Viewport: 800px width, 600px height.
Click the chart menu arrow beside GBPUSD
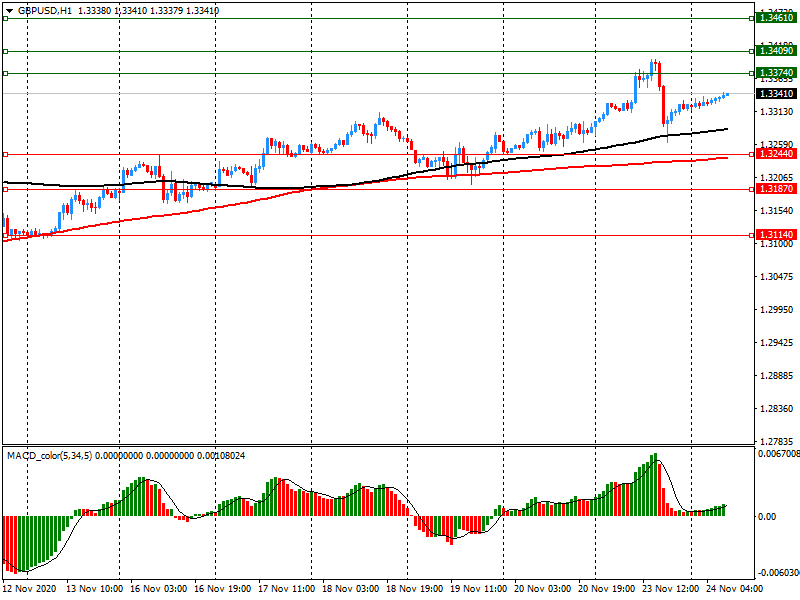pyautogui.click(x=8, y=11)
